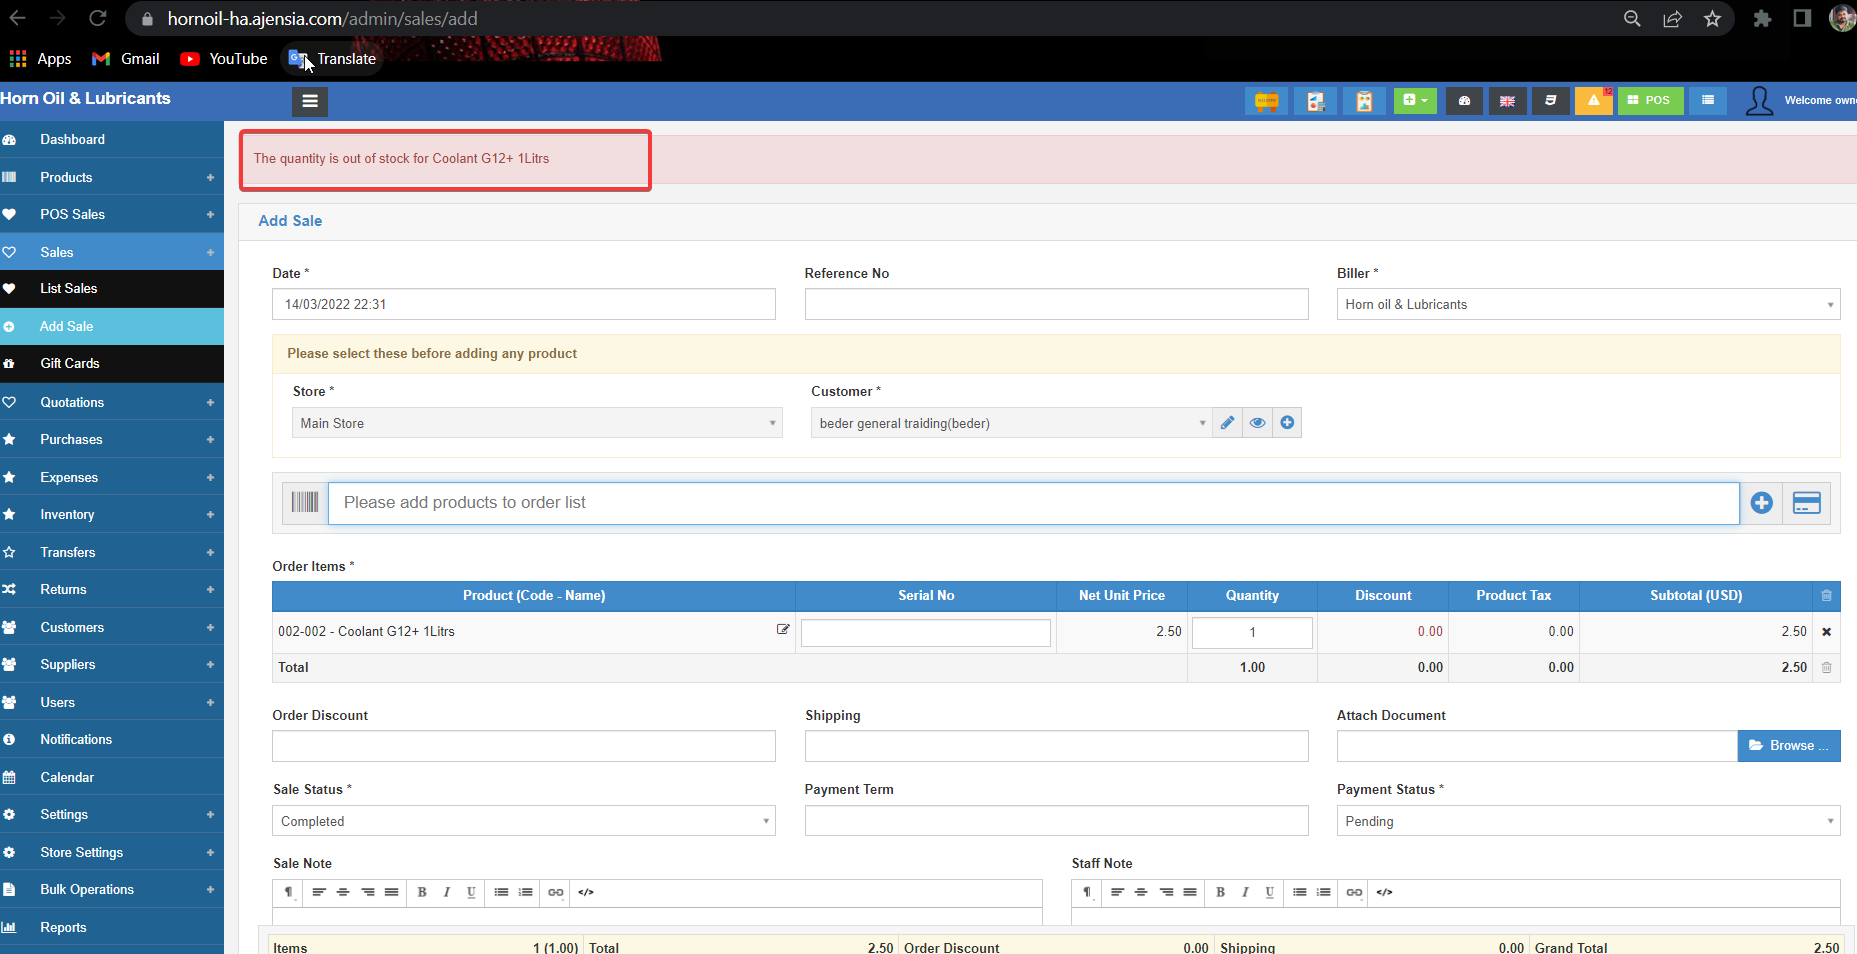Click trash icon in Order Items header
The height and width of the screenshot is (954, 1857).
[1826, 596]
